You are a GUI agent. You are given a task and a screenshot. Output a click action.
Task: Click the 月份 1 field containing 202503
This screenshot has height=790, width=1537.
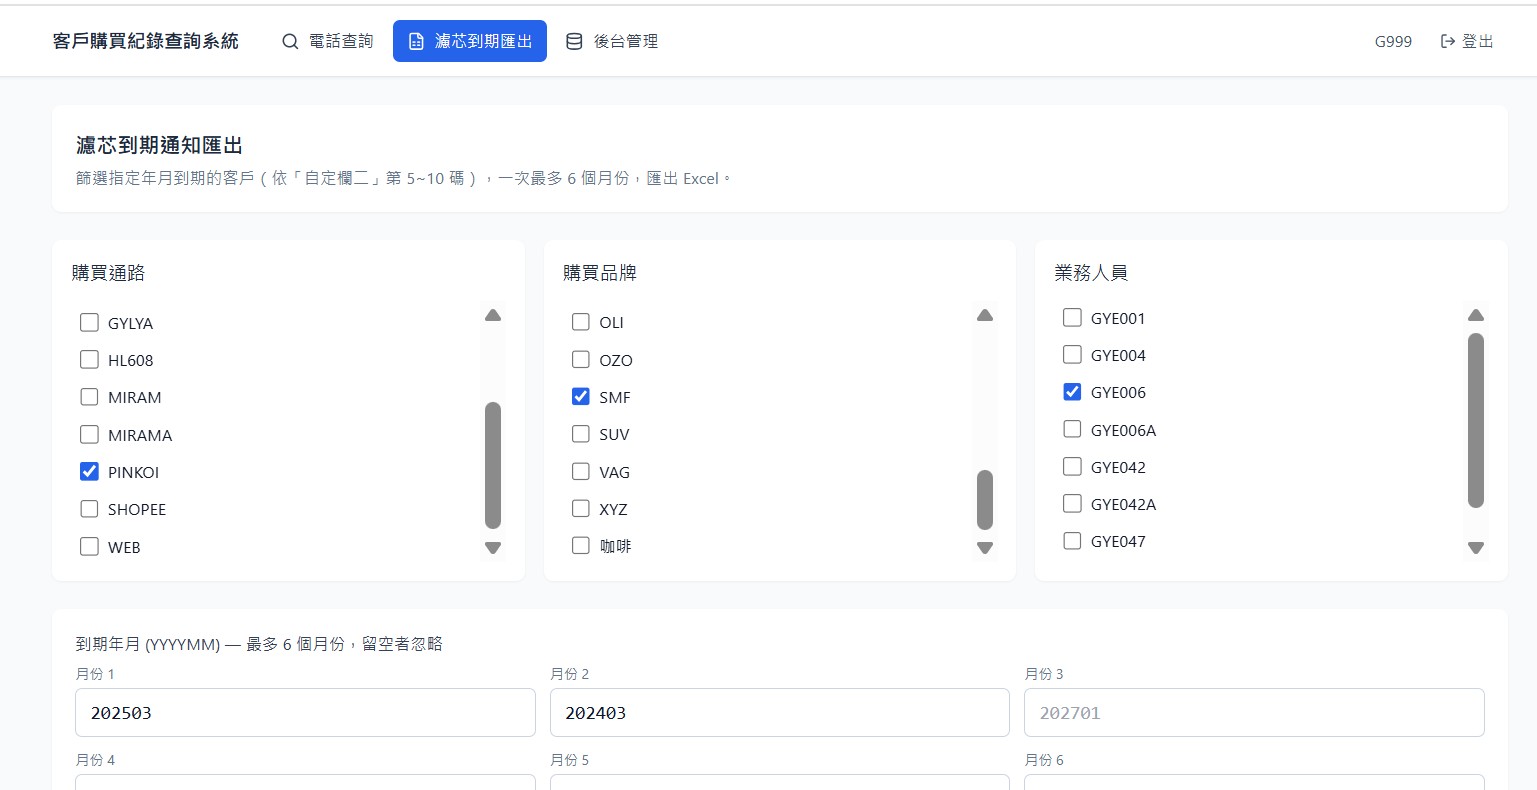point(305,713)
